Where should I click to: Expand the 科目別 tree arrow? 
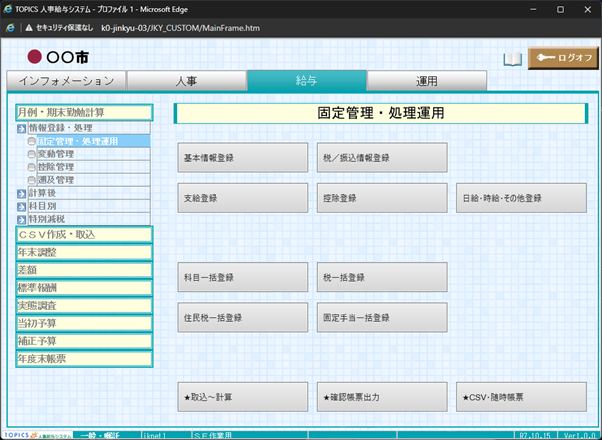tap(22, 206)
